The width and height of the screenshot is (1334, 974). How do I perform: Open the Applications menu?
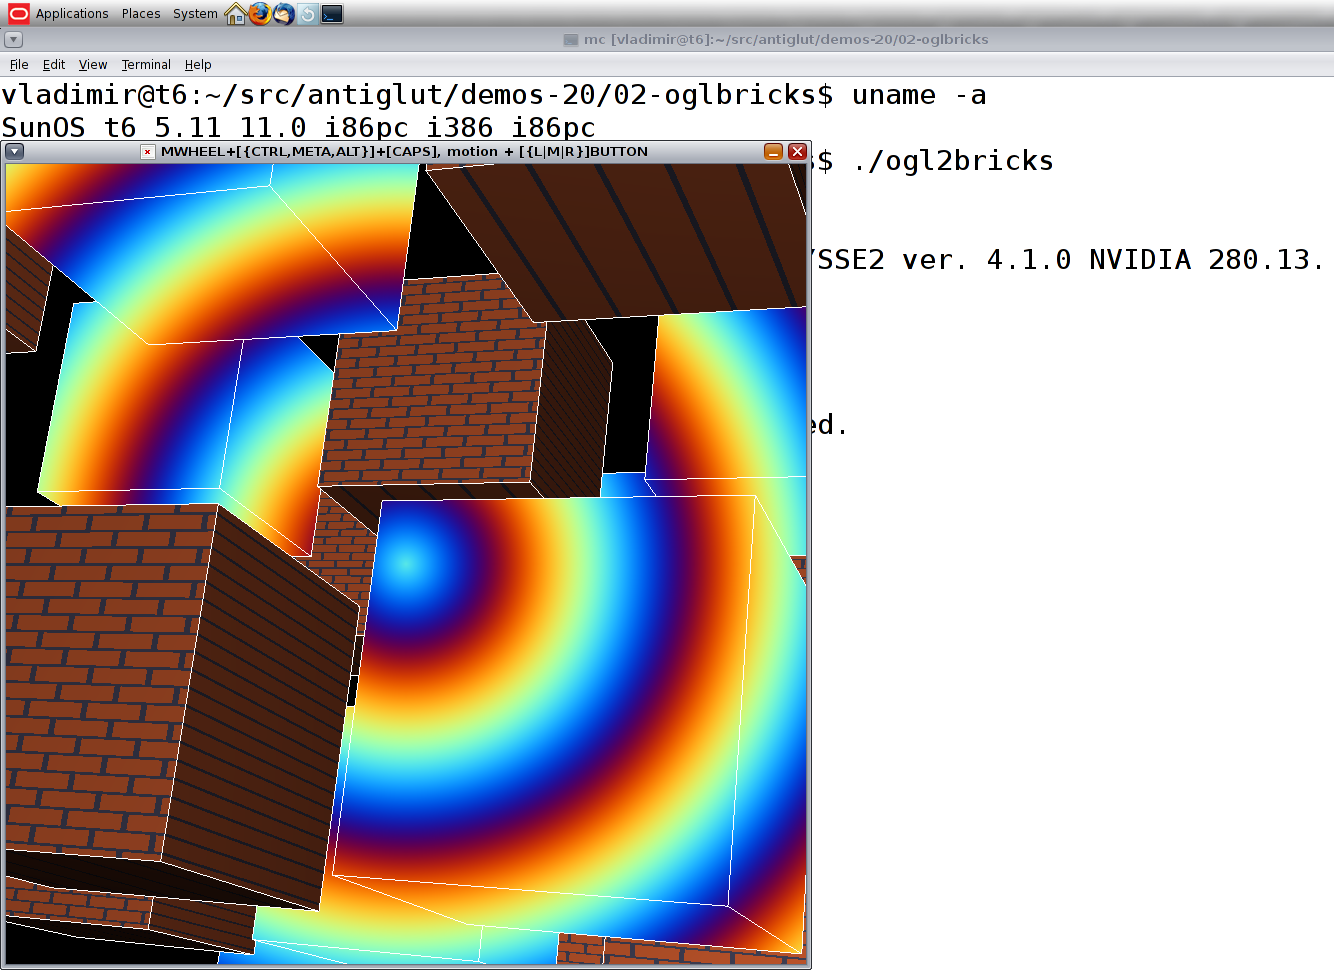(72, 14)
